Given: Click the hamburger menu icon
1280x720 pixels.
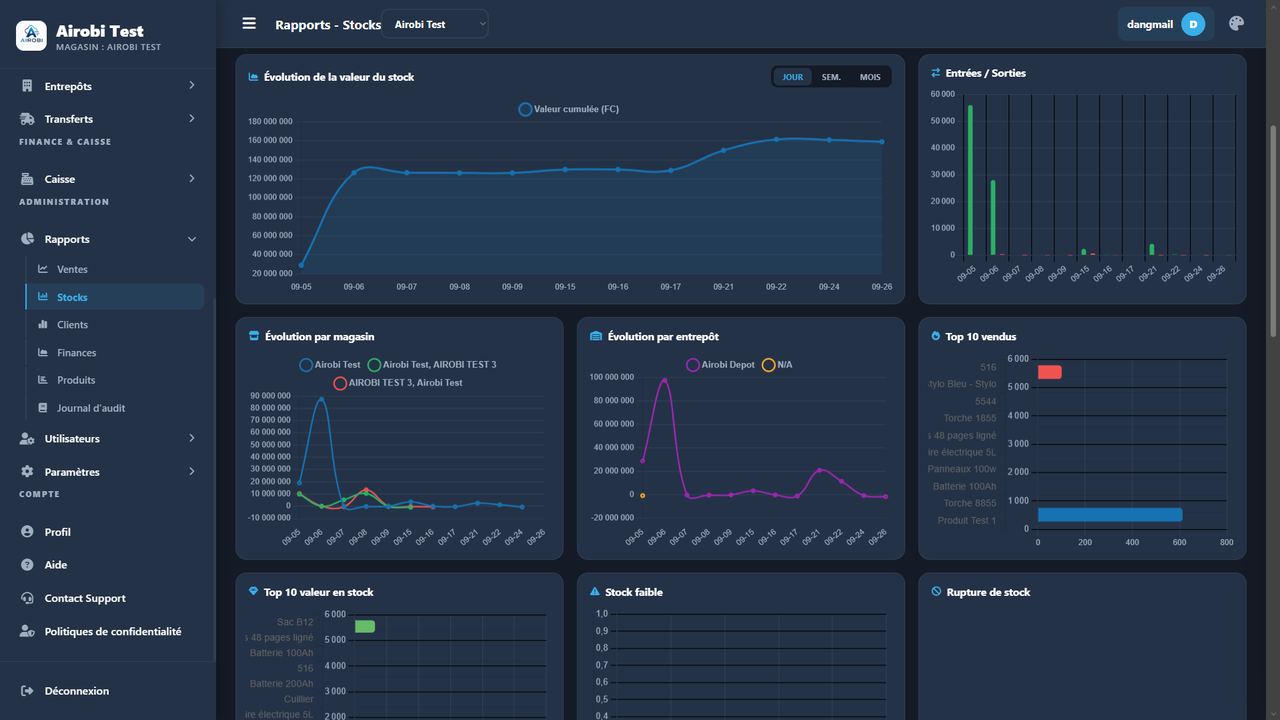Looking at the screenshot, I should tap(249, 24).
